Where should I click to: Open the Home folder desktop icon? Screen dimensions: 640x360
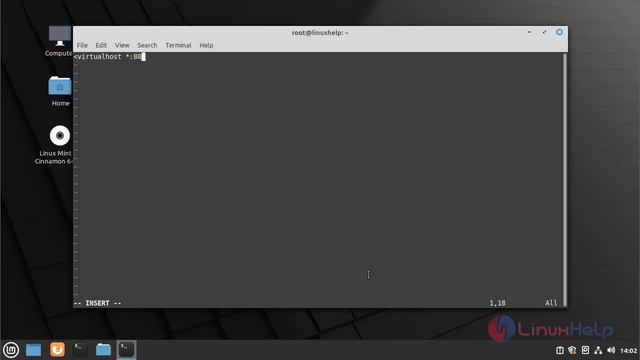[x=60, y=91]
